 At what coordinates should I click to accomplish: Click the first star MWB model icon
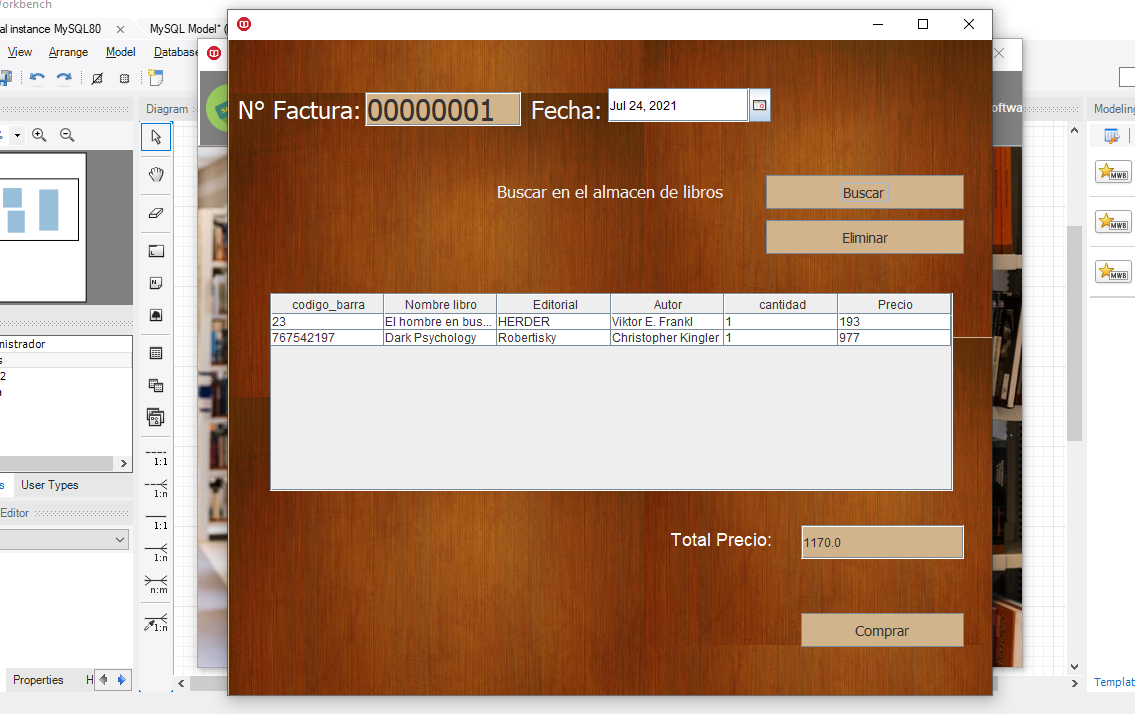(1113, 172)
